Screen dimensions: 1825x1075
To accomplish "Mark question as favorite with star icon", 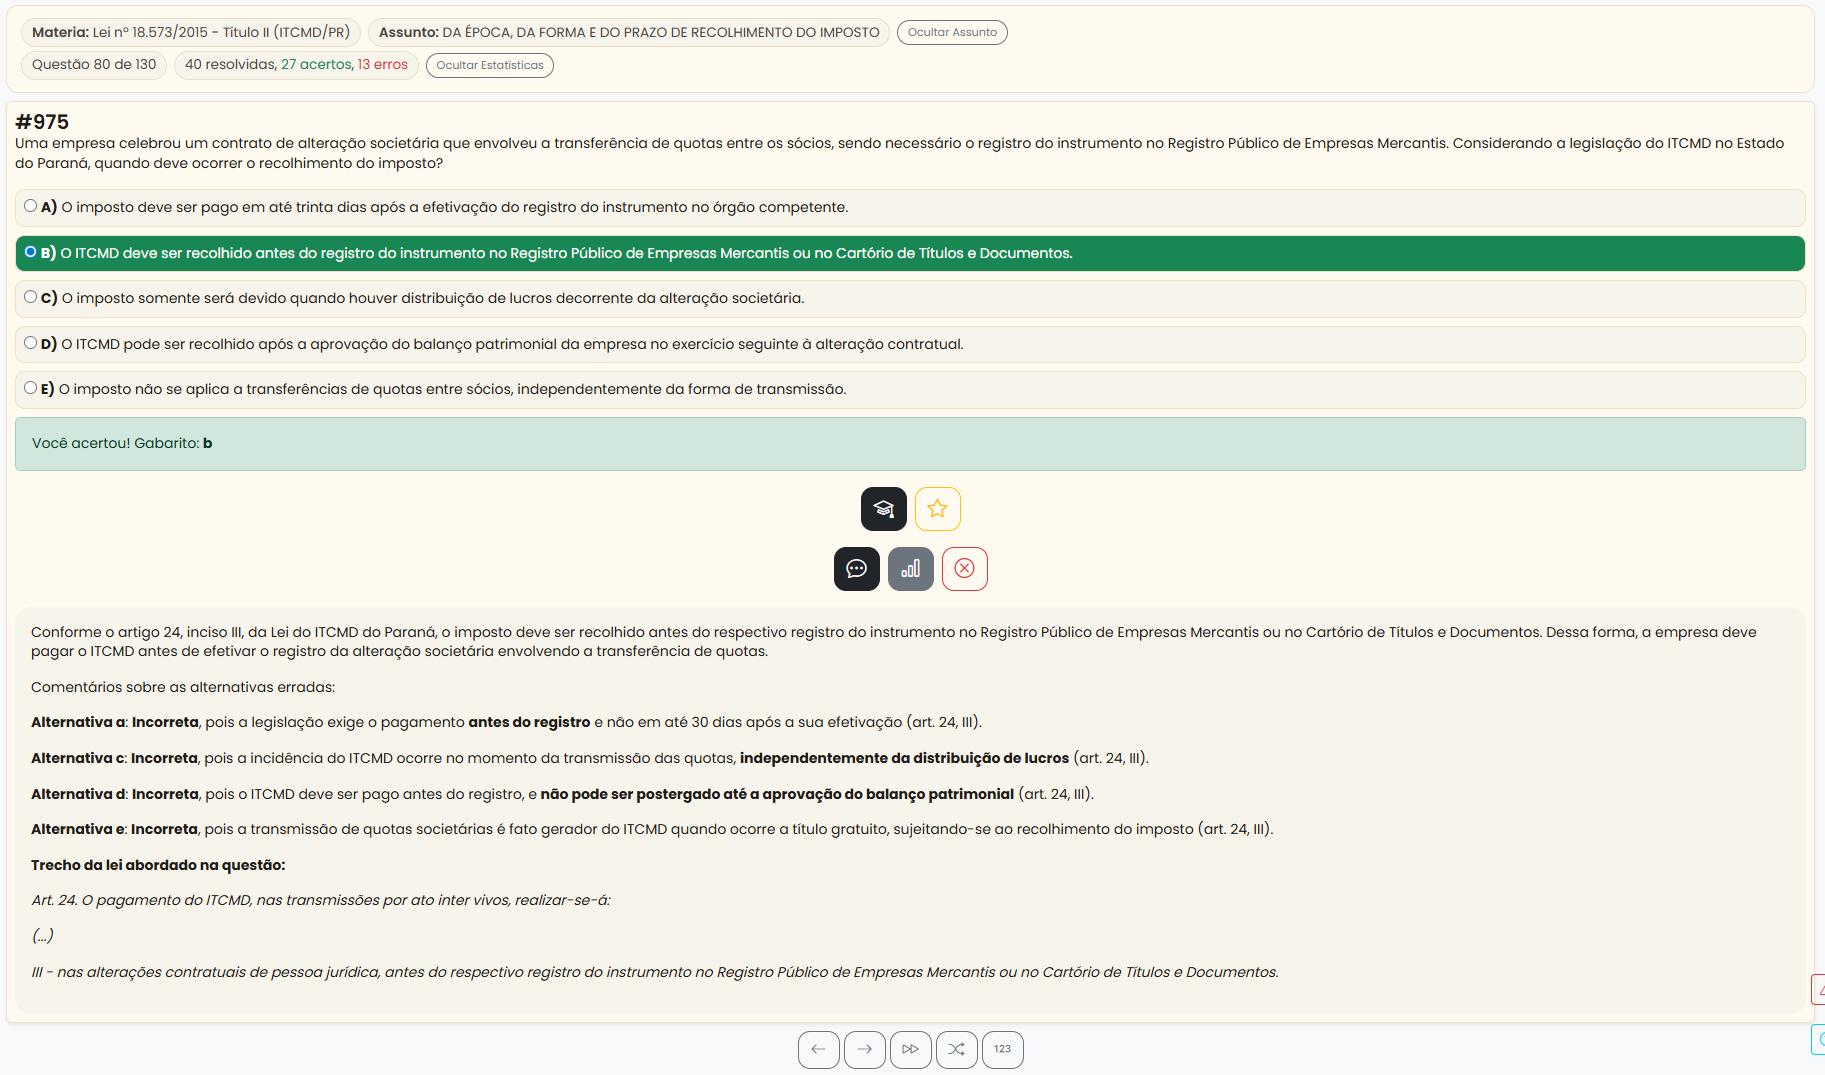I will pos(937,509).
